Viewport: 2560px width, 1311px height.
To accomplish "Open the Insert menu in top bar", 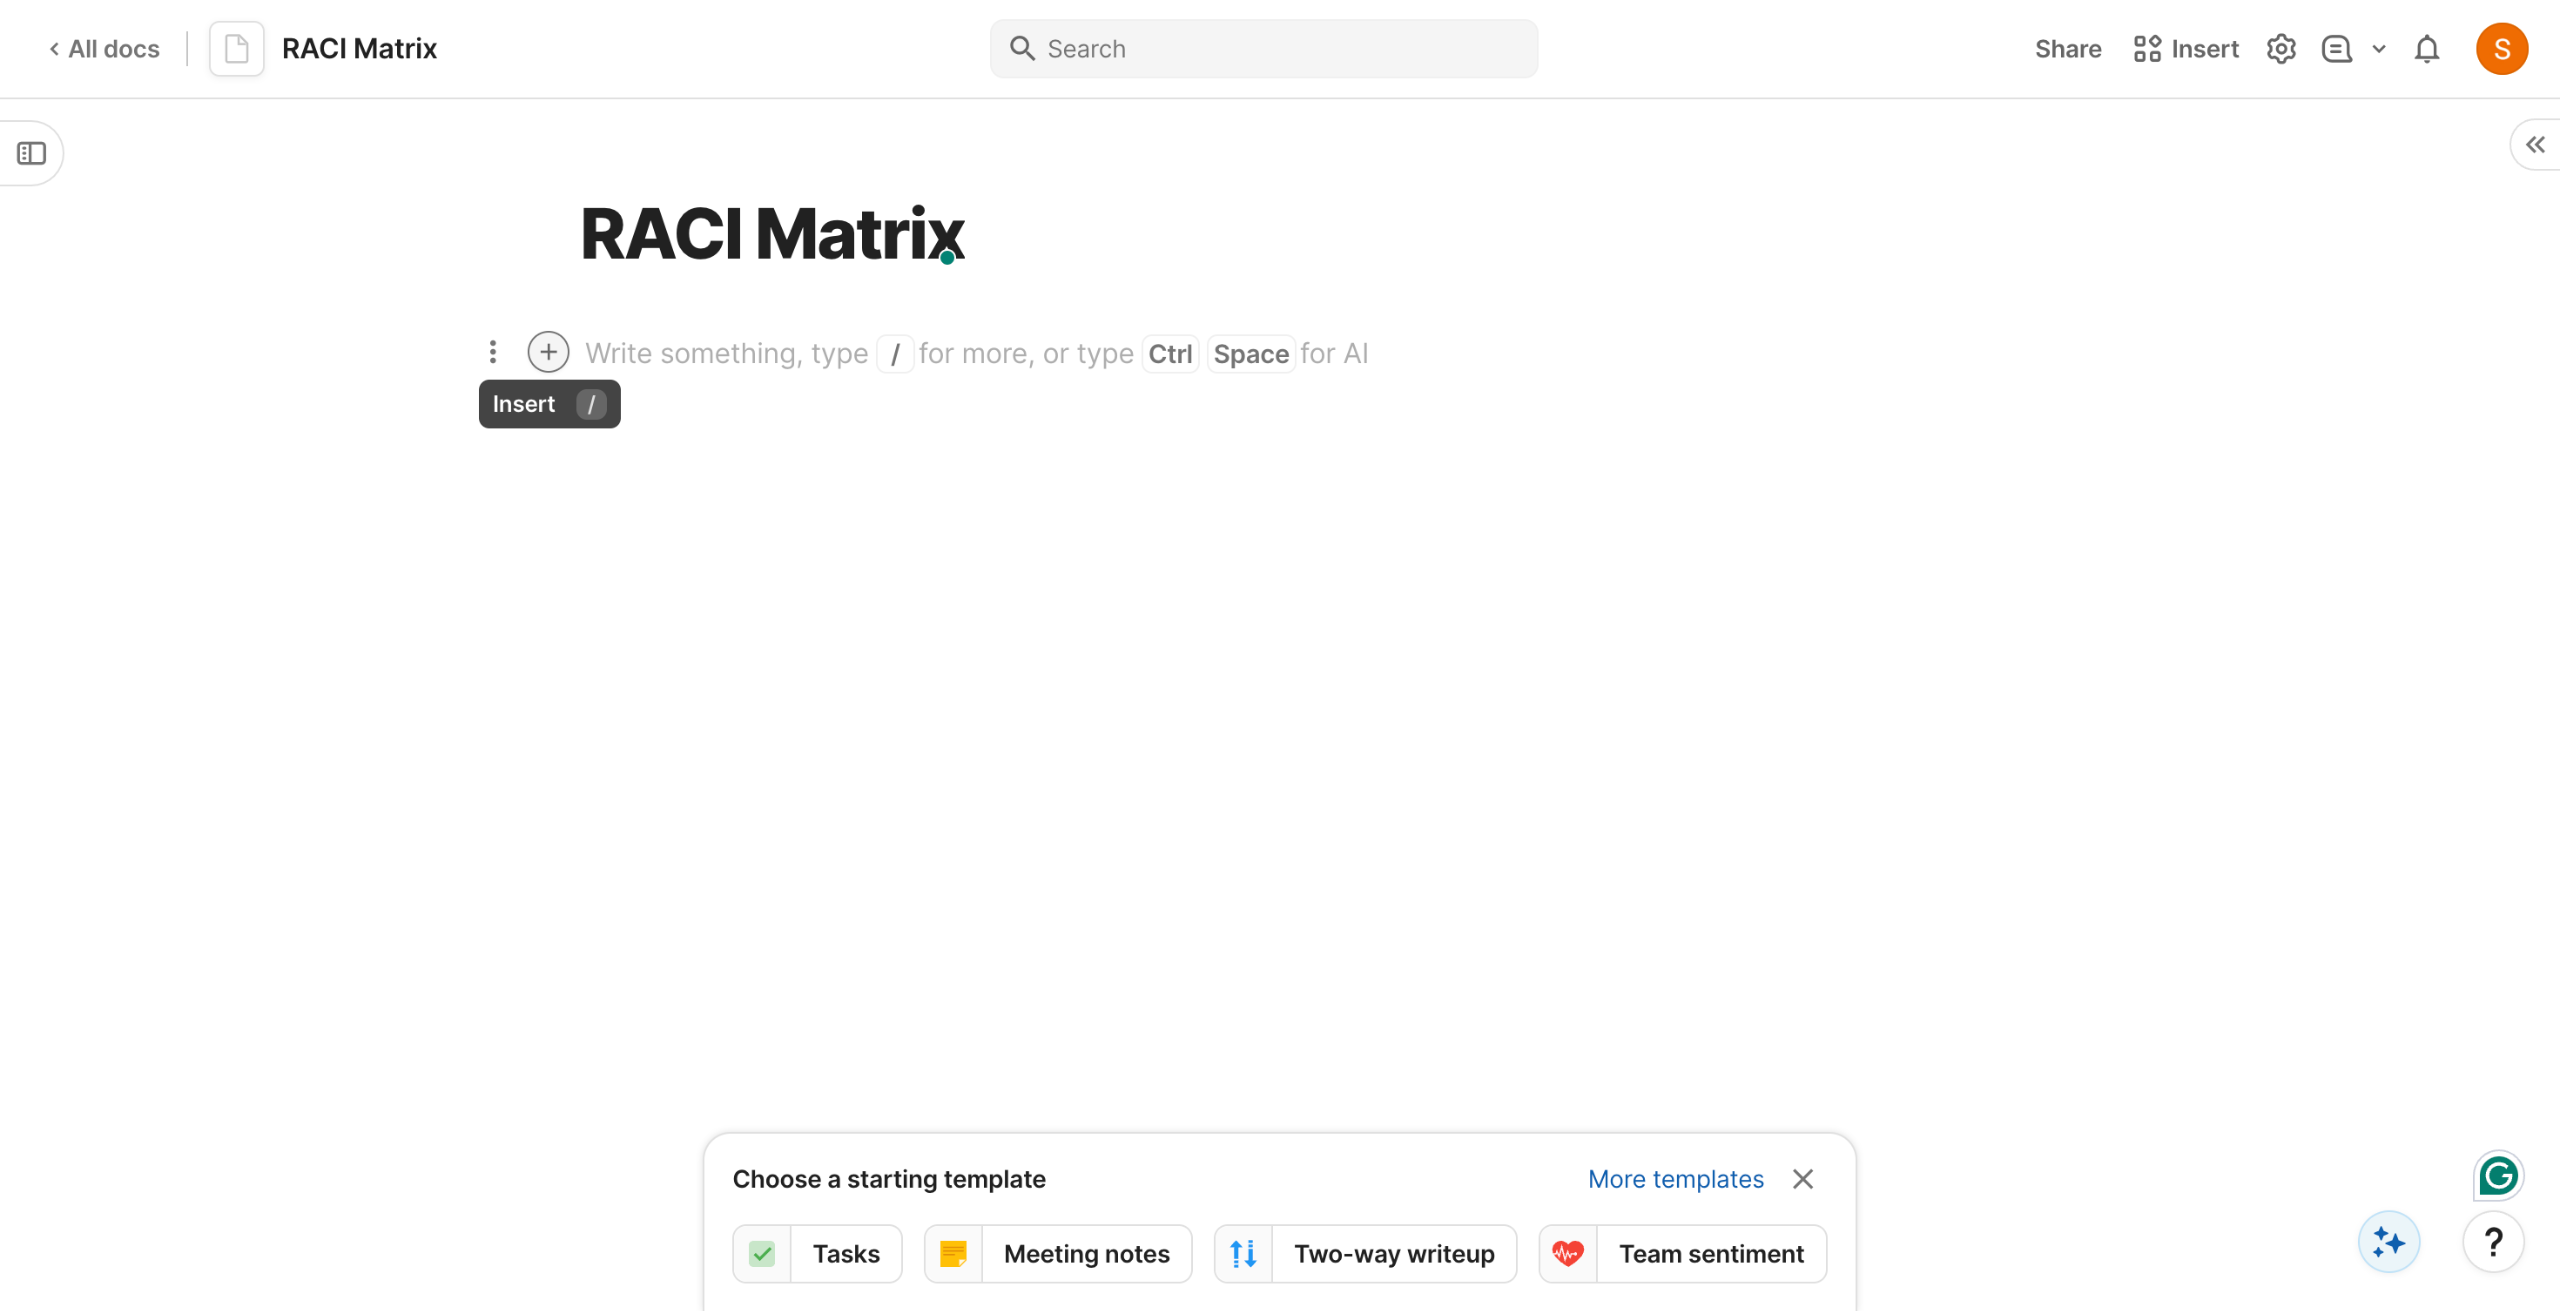I will click(2186, 49).
